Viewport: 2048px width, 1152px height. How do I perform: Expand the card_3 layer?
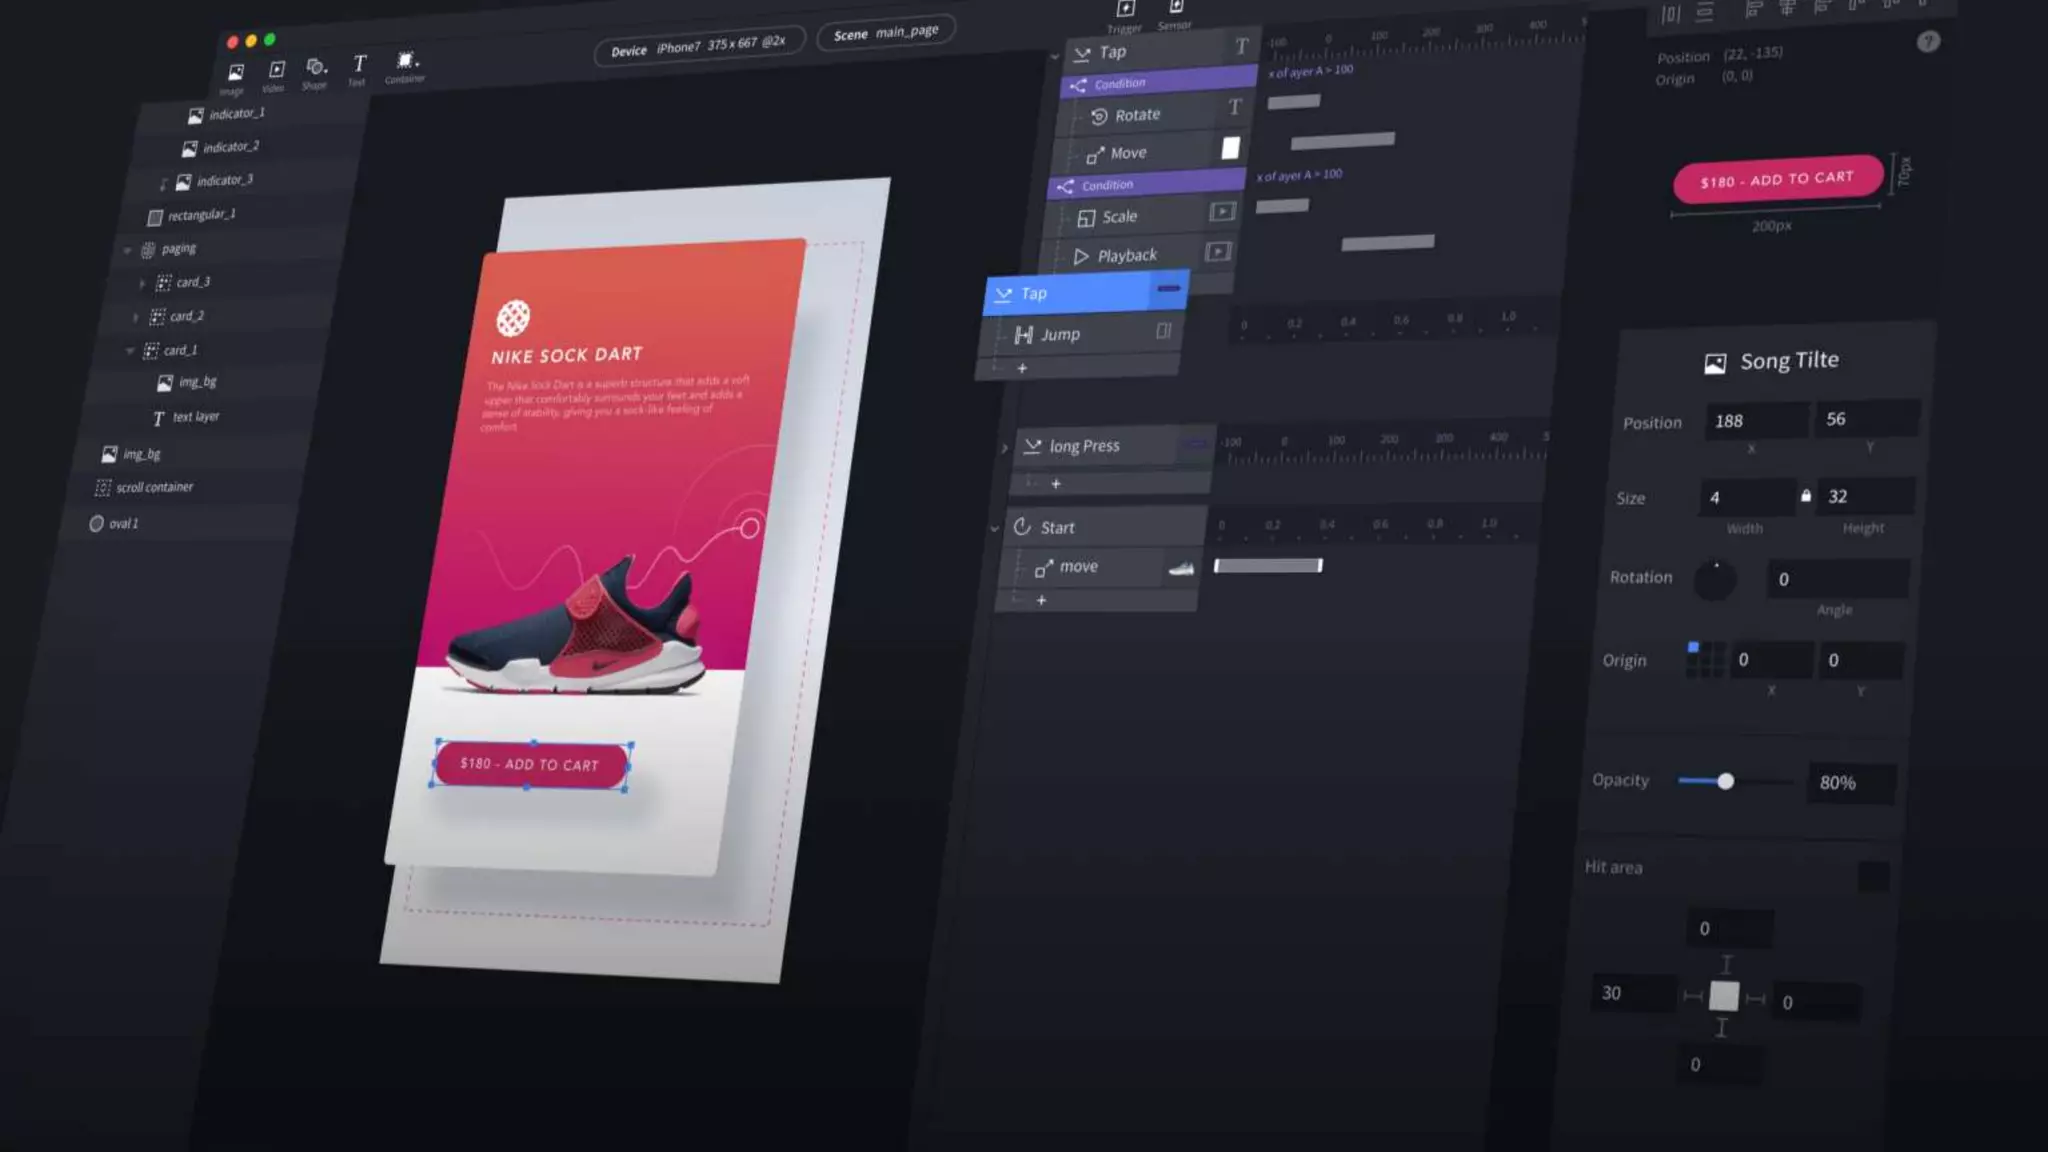pyautogui.click(x=142, y=284)
